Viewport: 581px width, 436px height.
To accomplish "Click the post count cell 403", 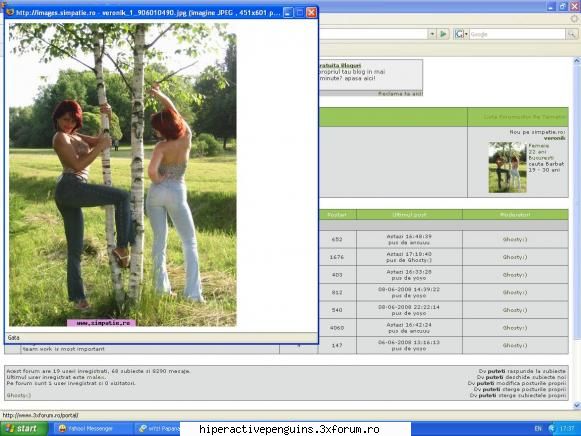I will 337,275.
